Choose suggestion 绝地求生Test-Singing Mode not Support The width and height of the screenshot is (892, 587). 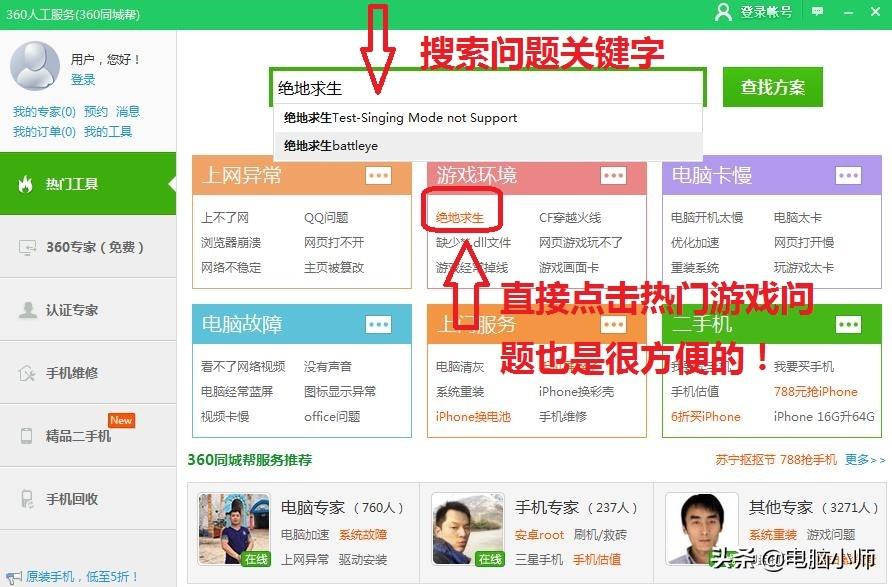(488, 118)
